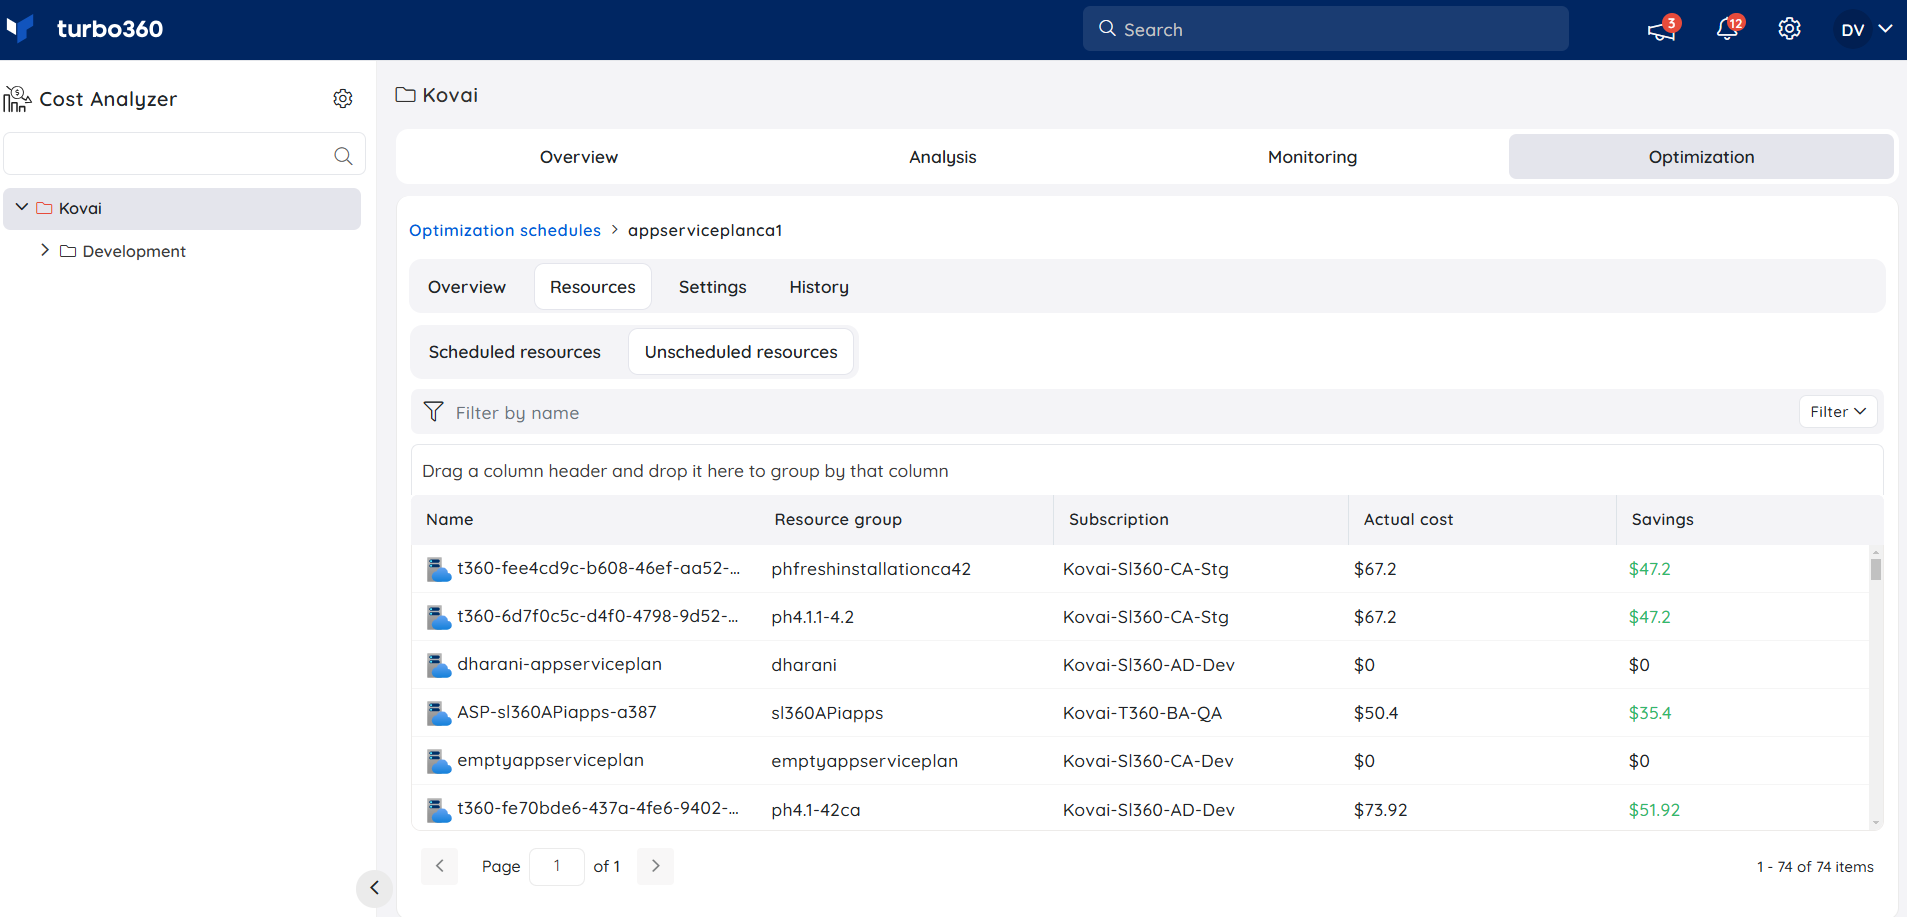This screenshot has height=917, width=1907.
Task: Switch to the main Overview tab
Action: [579, 157]
